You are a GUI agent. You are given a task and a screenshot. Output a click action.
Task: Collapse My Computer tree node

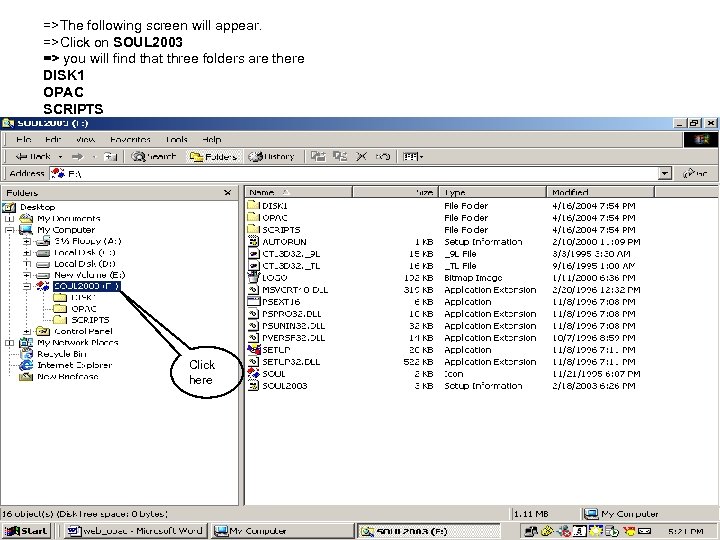(x=10, y=230)
